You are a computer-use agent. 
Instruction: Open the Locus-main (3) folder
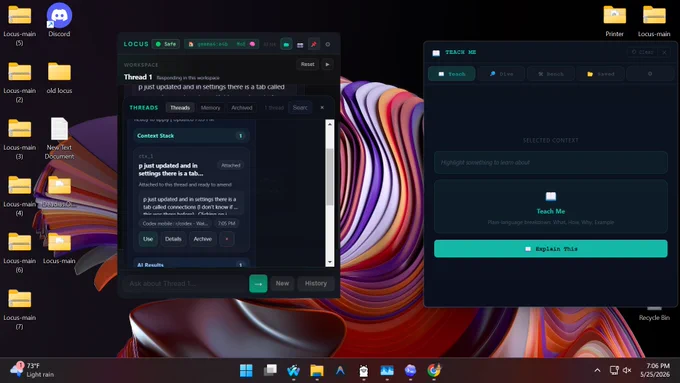click(20, 138)
